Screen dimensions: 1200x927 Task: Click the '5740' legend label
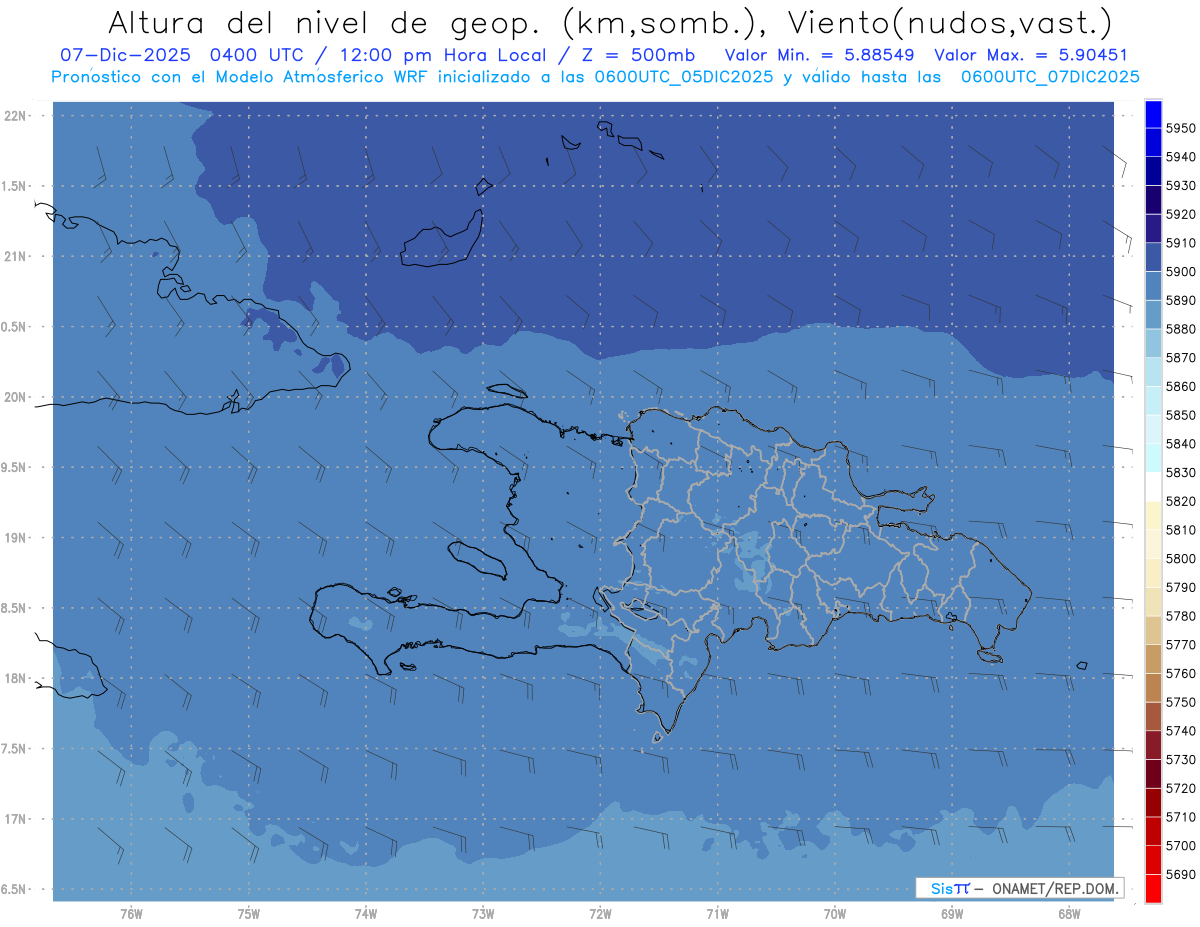click(x=1180, y=731)
